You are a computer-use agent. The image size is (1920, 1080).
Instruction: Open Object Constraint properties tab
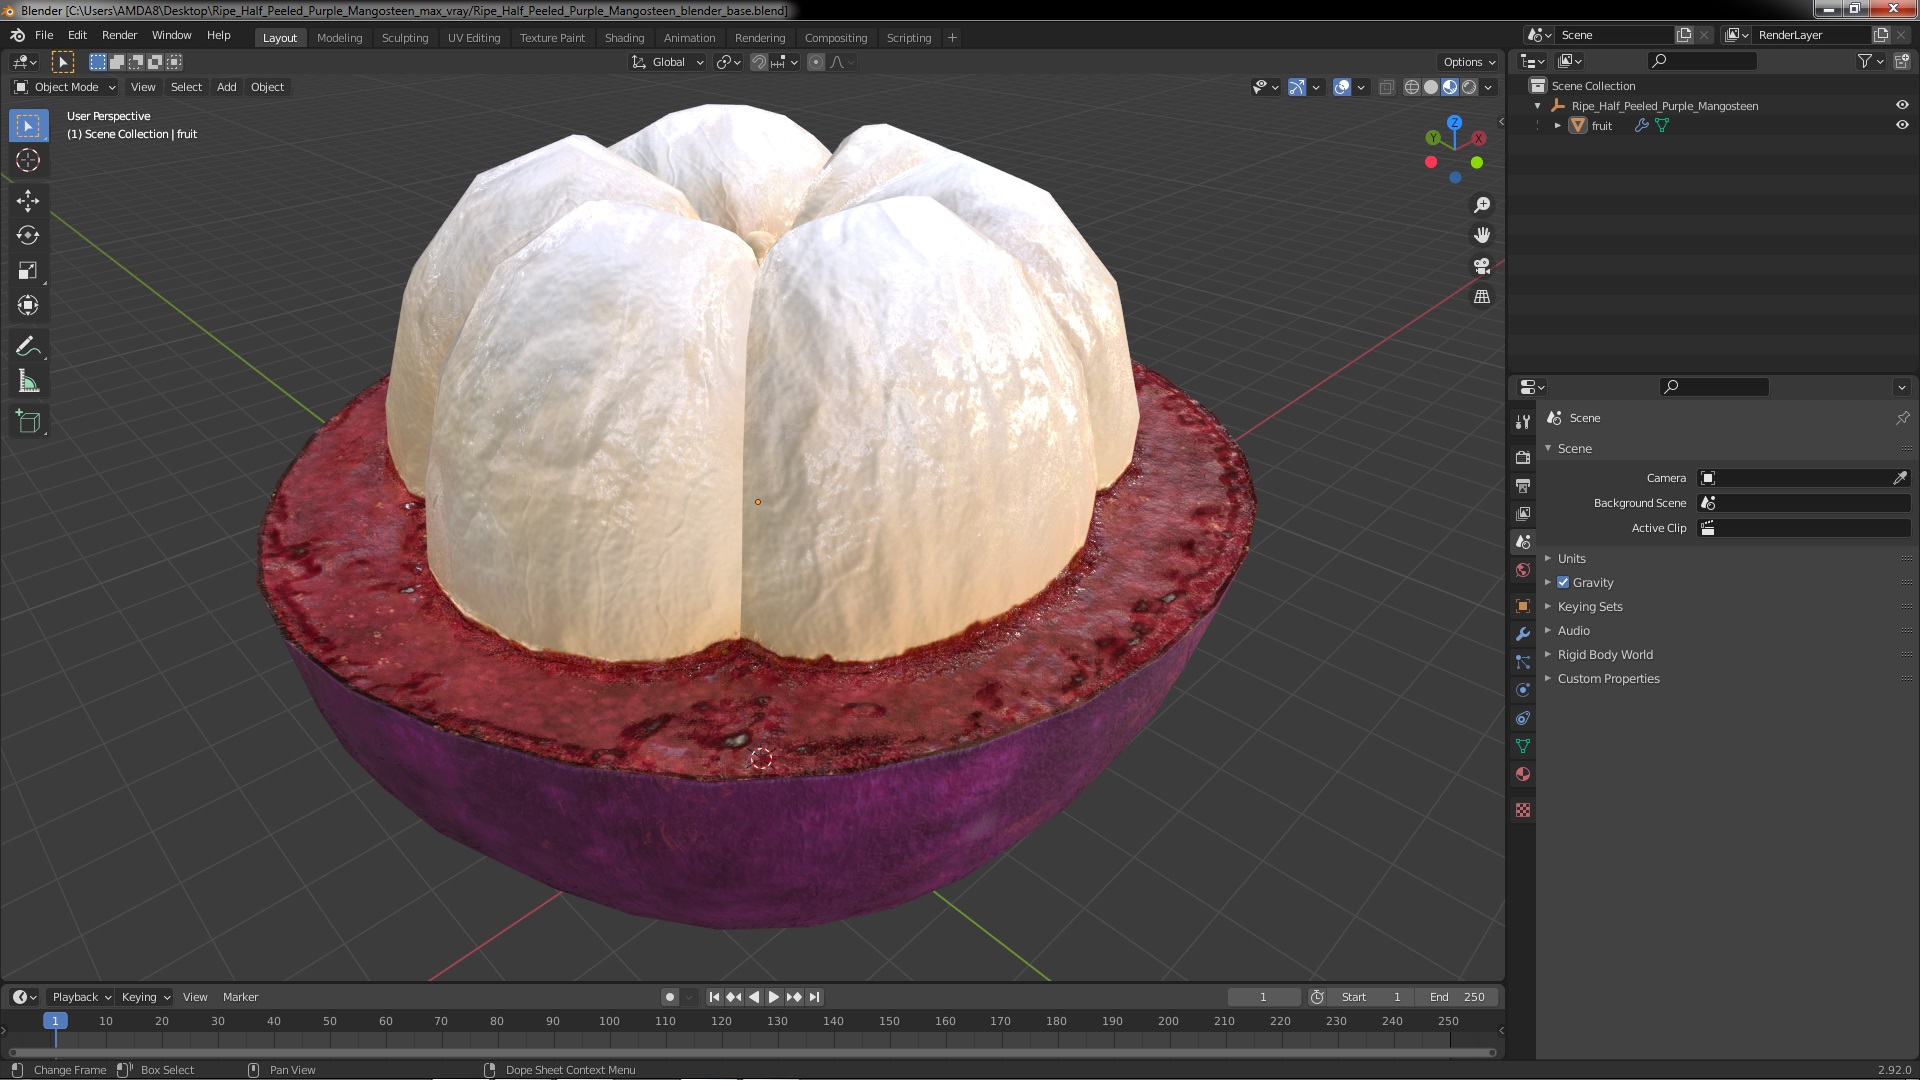pyautogui.click(x=1523, y=718)
